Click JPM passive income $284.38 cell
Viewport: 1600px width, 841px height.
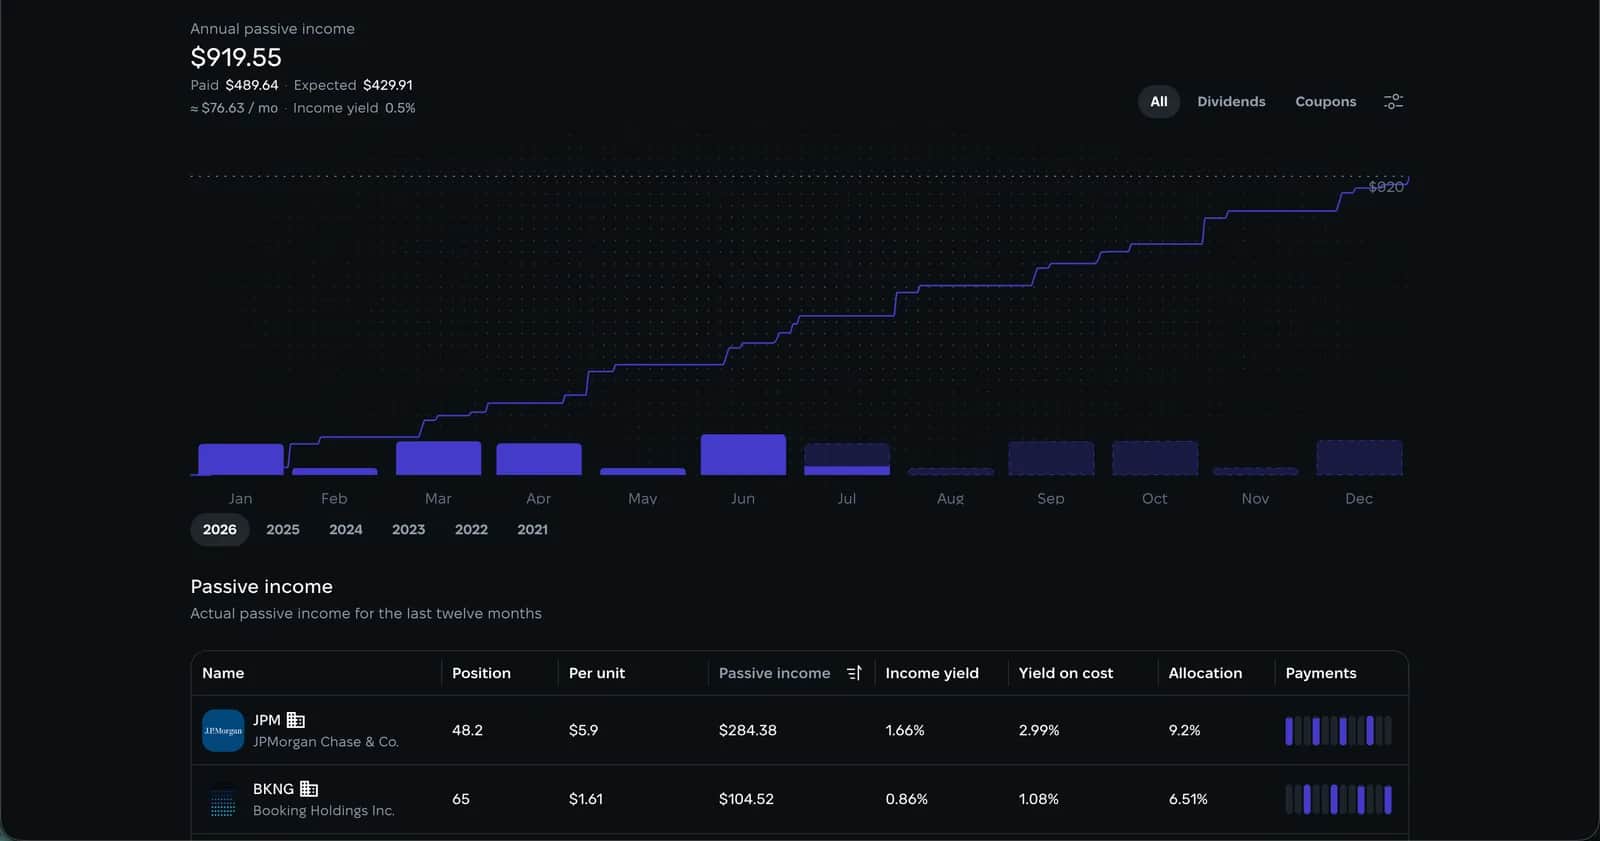(748, 730)
